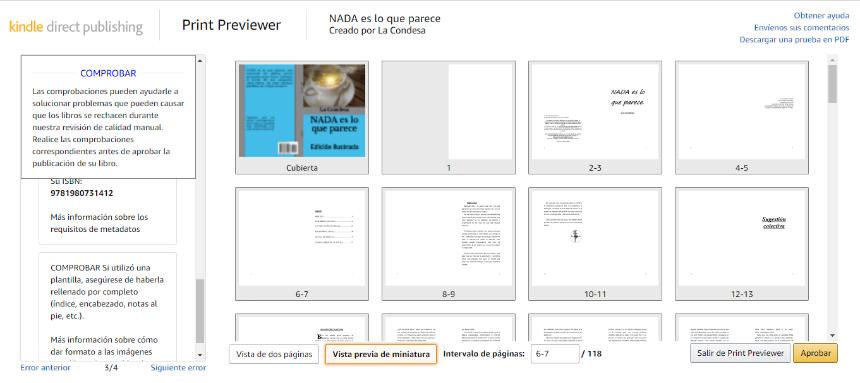
Task: Click the kindle direct publishing logo
Action: (76, 26)
